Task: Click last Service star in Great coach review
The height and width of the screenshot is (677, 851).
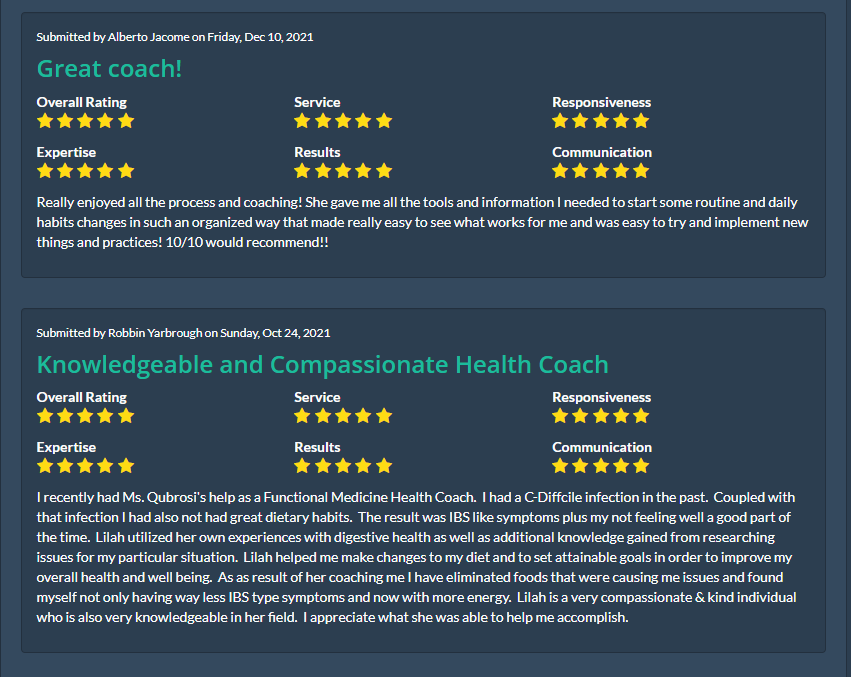Action: 384,121
